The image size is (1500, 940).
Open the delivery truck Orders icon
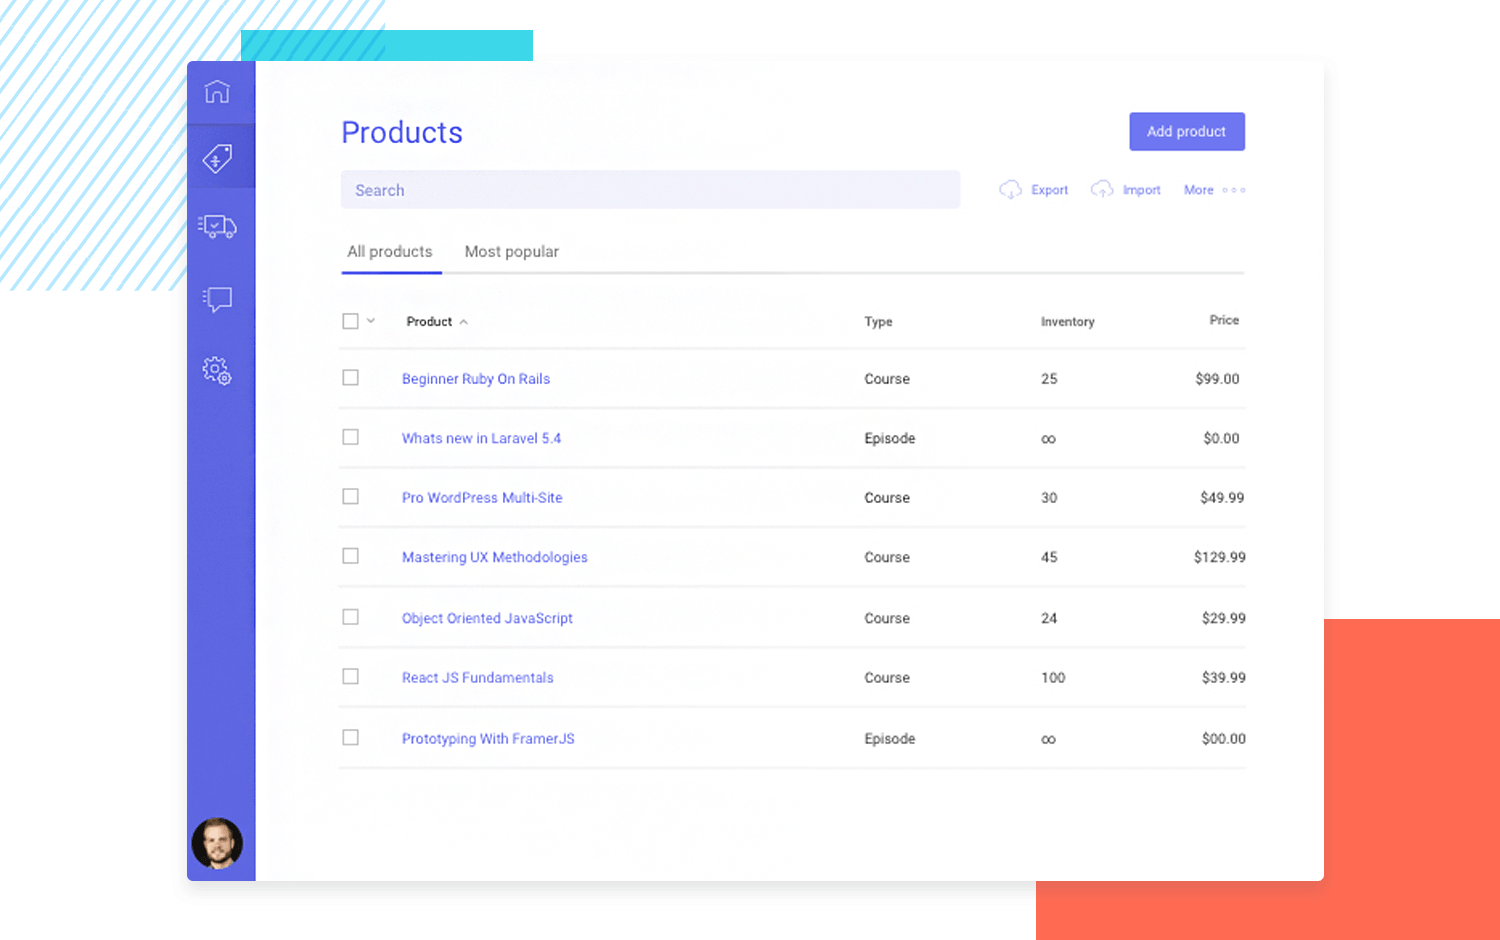coord(217,227)
